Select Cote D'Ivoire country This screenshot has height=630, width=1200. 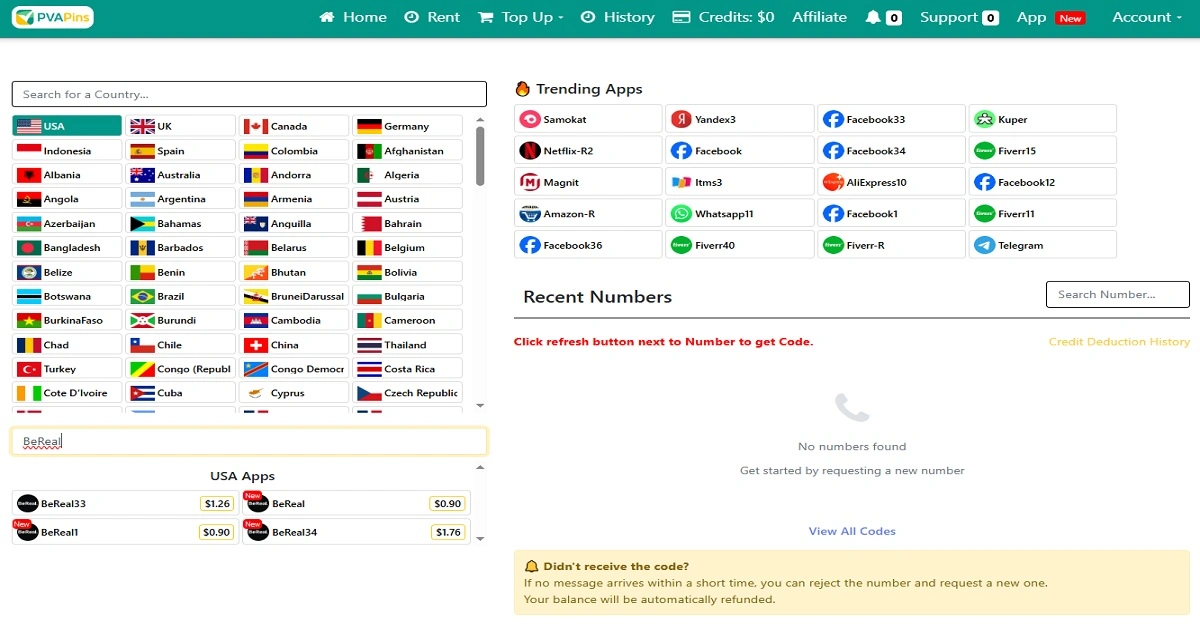[67, 393]
